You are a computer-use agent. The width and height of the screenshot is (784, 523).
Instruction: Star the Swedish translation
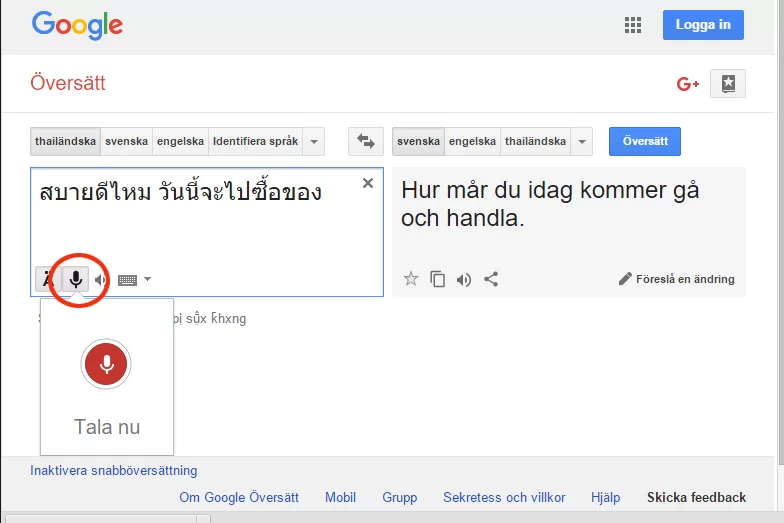[410, 279]
